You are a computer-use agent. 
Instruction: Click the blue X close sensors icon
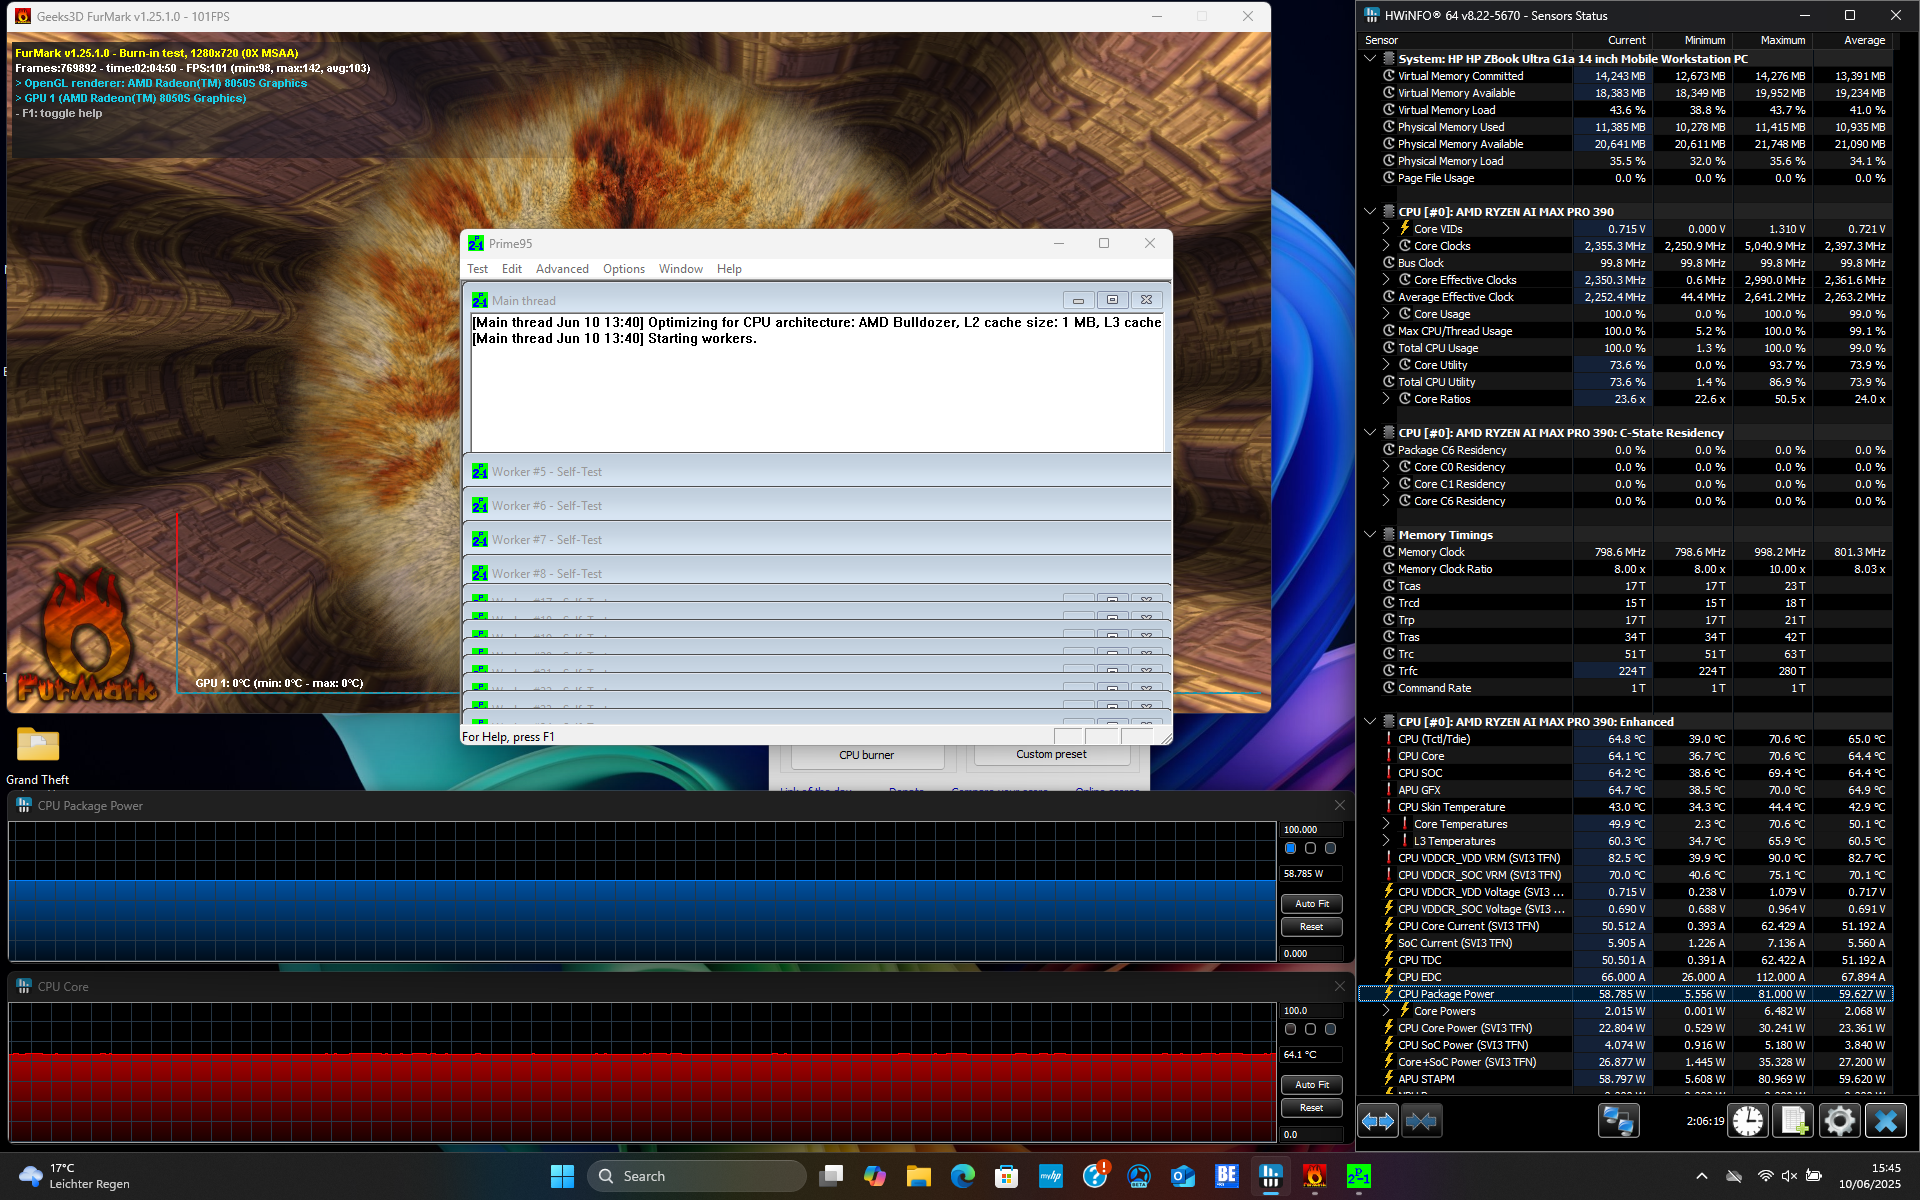coord(1885,1121)
